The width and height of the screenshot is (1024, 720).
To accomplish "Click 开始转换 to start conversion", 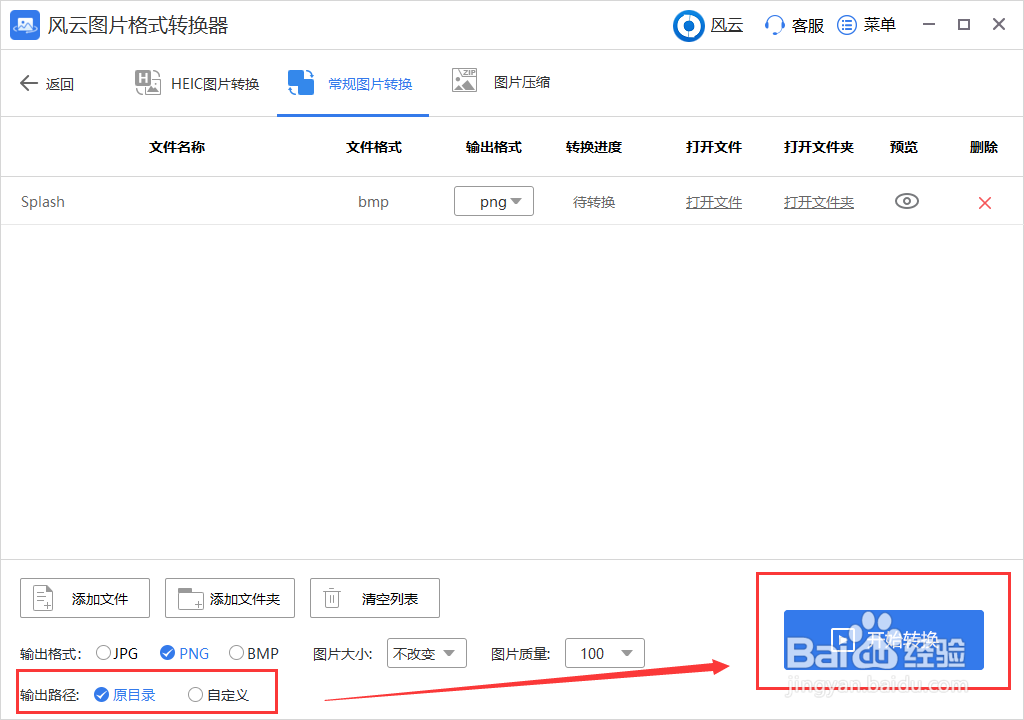I will (884, 640).
